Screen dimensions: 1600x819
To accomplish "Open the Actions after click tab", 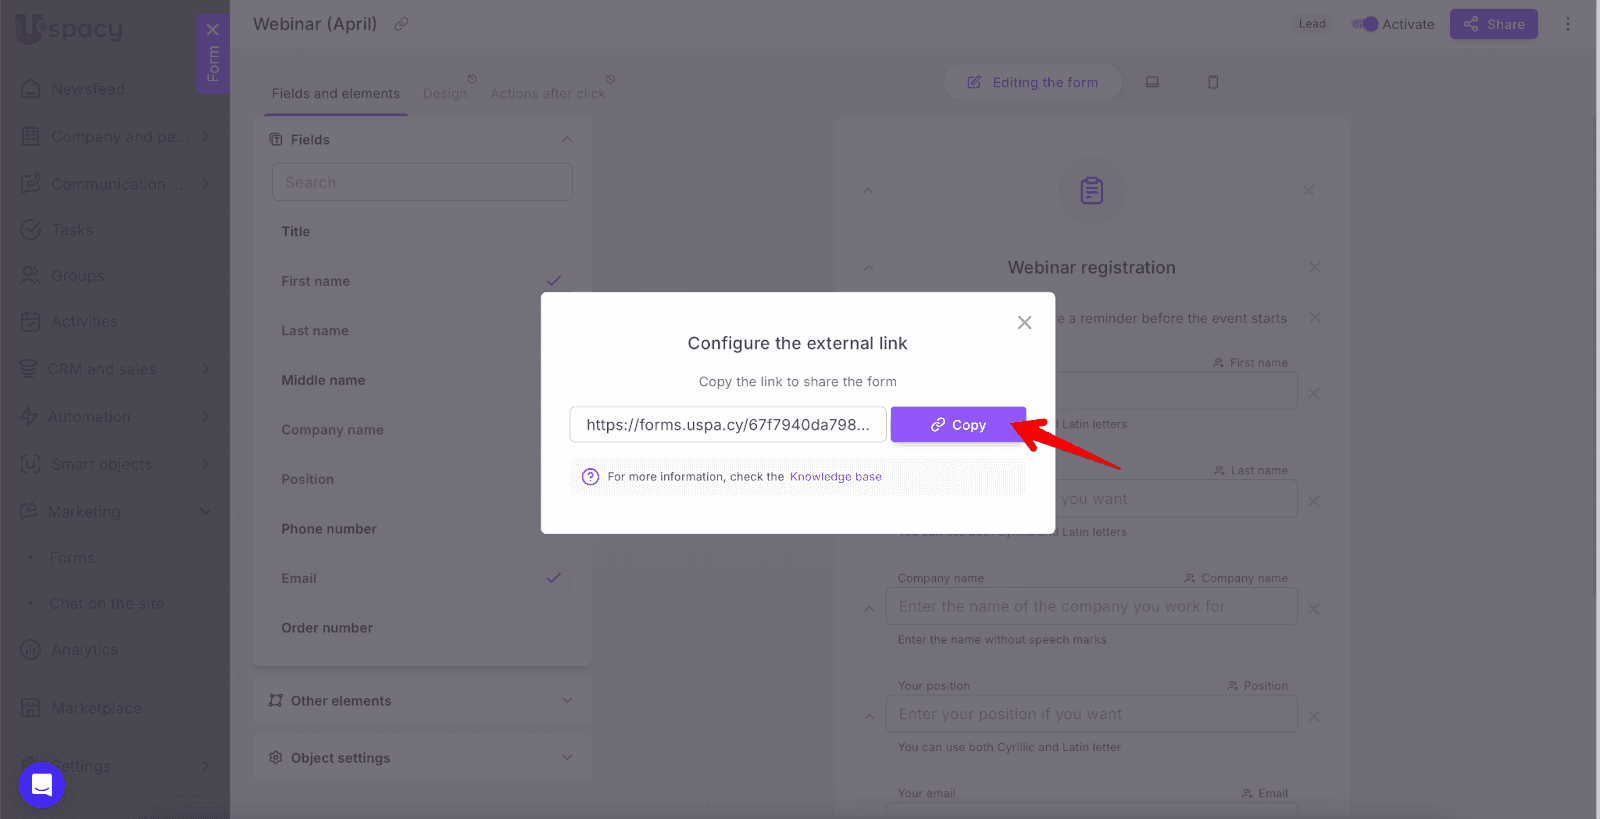I will tap(547, 94).
